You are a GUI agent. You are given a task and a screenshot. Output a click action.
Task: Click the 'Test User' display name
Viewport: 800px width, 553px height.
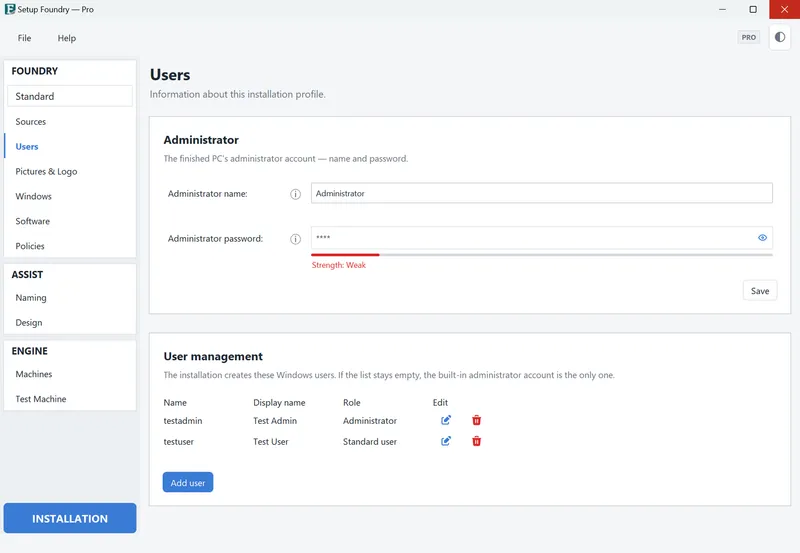point(270,442)
